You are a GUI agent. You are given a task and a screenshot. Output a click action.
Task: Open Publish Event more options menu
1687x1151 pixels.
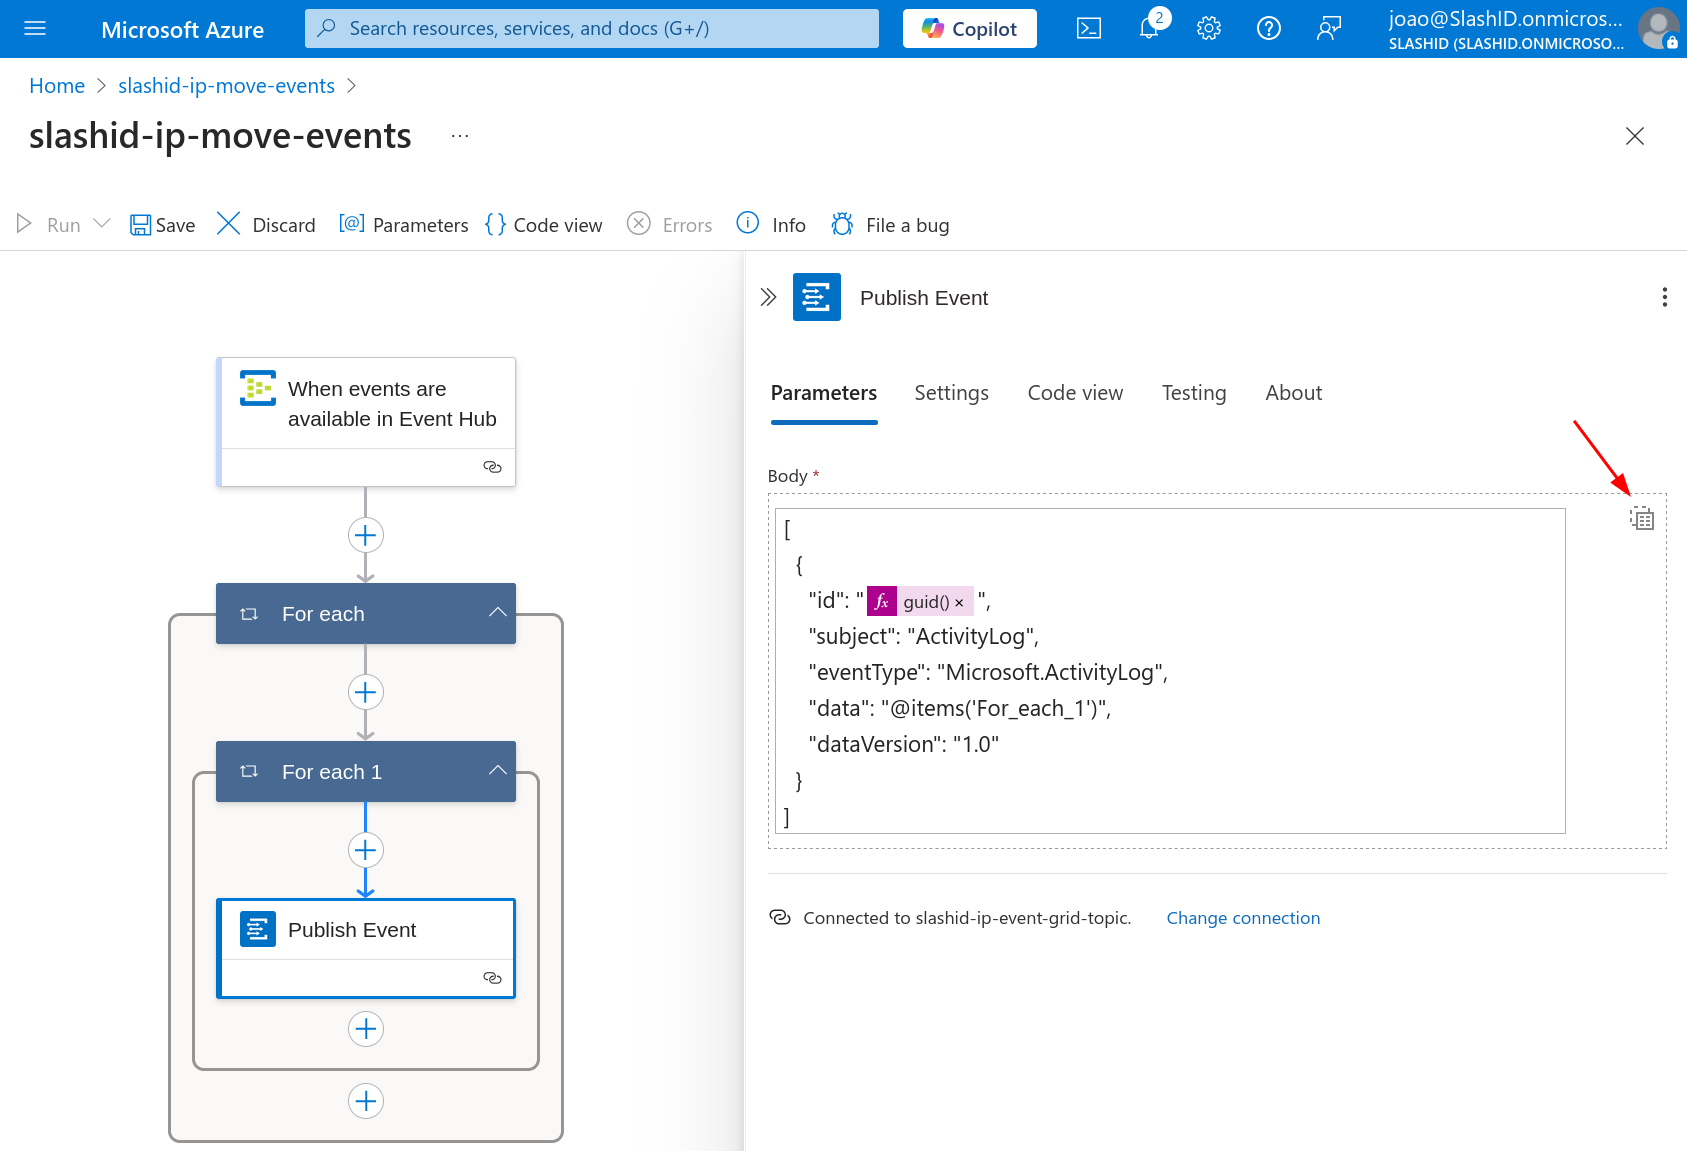1664,297
